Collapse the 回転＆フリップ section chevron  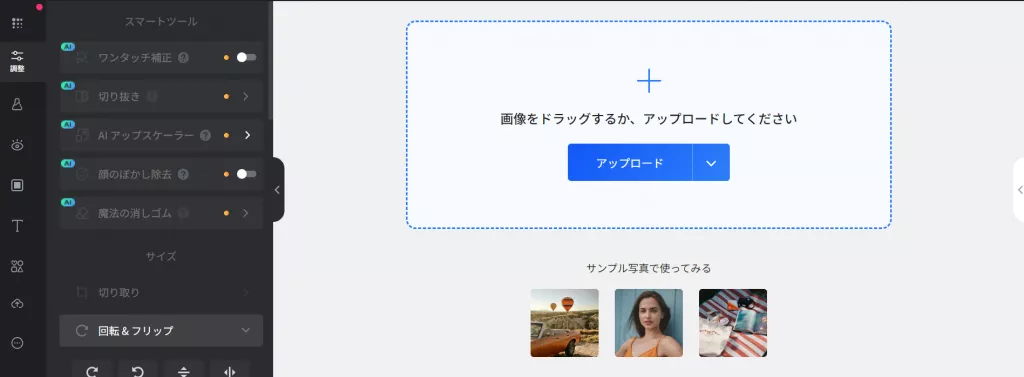click(x=246, y=331)
